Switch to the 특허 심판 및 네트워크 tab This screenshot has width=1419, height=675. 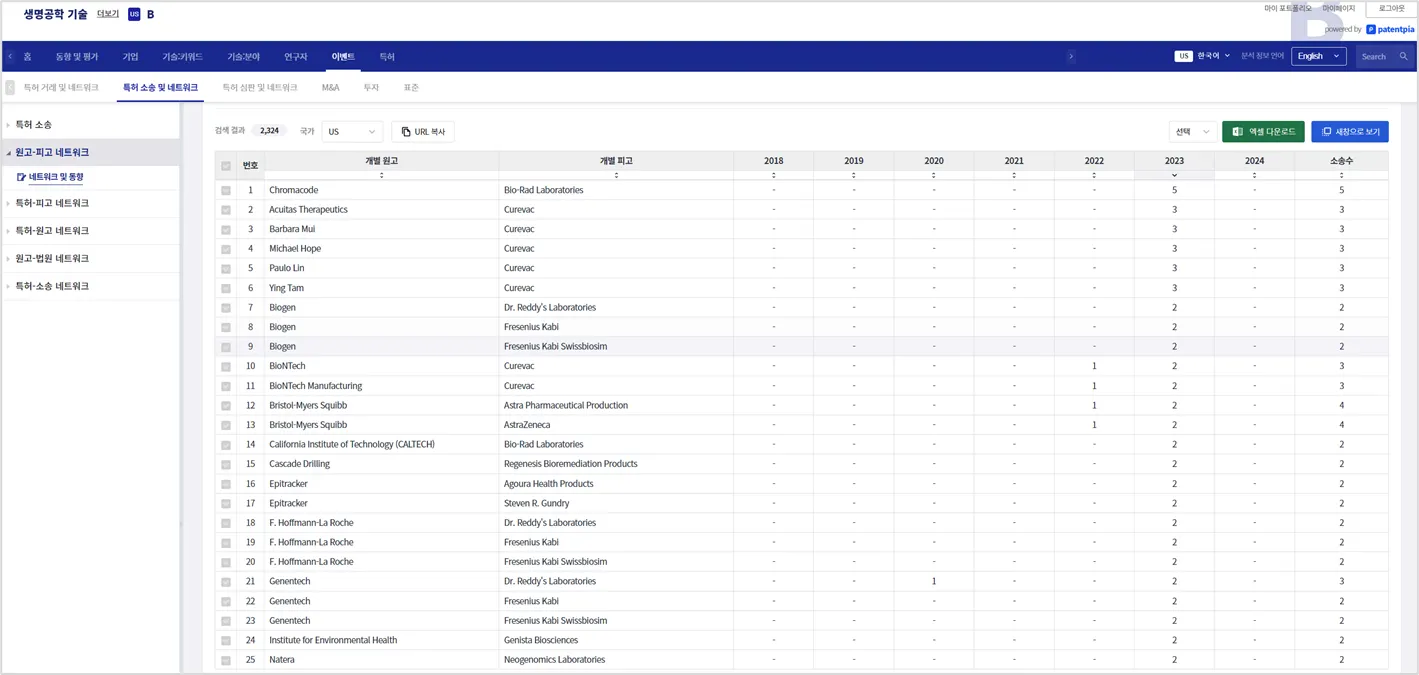click(x=259, y=88)
